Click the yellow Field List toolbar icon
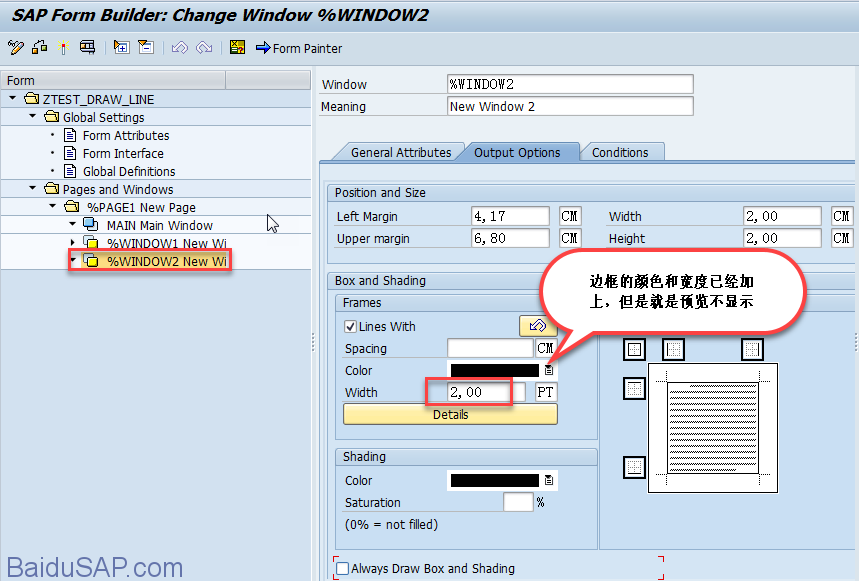Image resolution: width=859 pixels, height=581 pixels. (237, 47)
